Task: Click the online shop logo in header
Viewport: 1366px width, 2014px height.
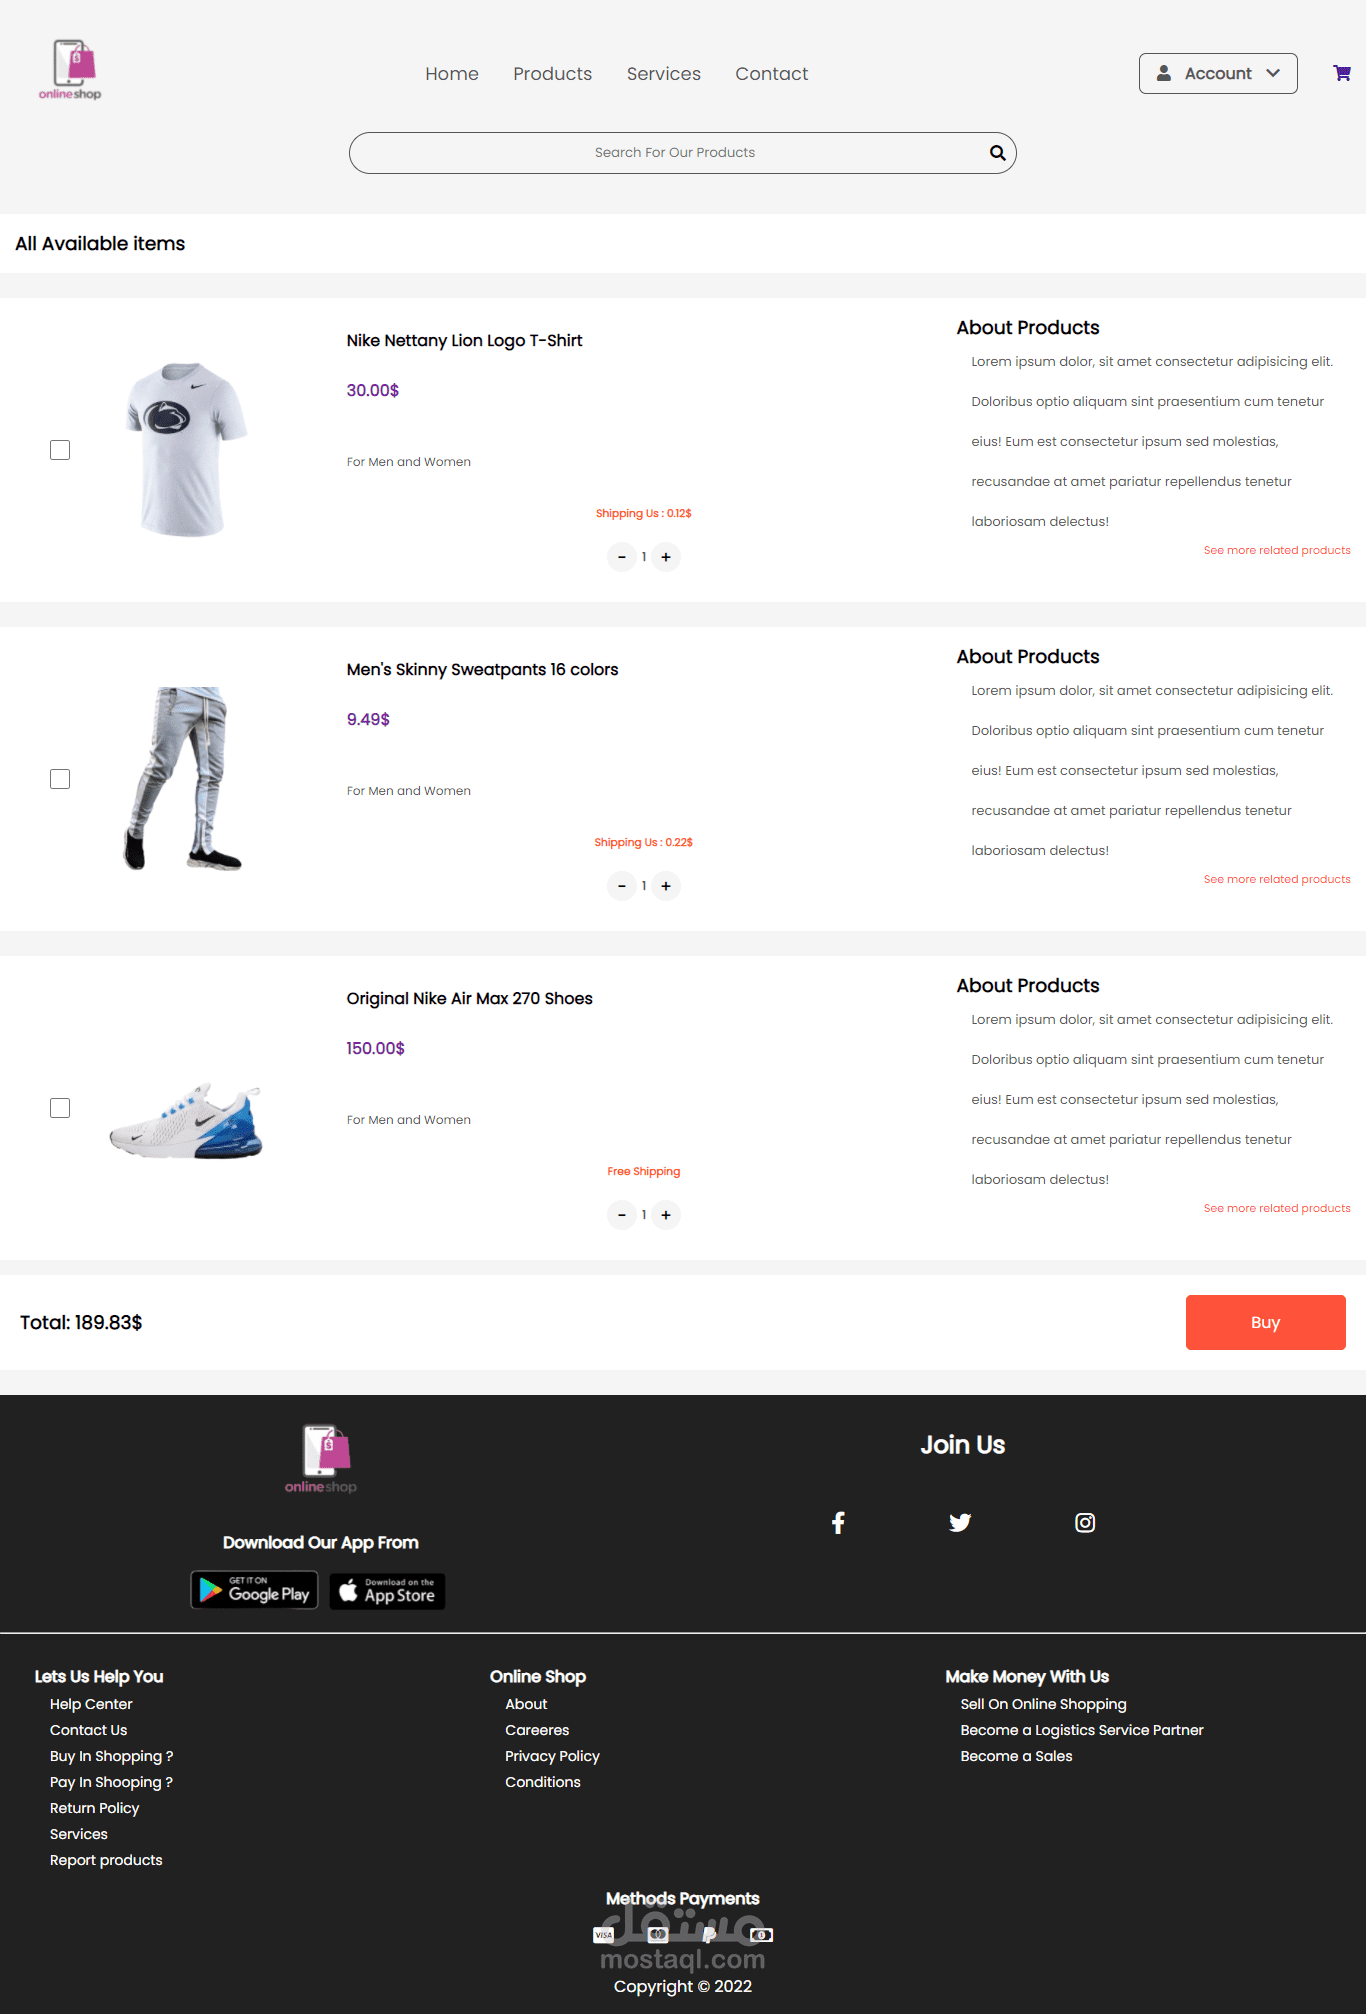Action: tap(70, 69)
